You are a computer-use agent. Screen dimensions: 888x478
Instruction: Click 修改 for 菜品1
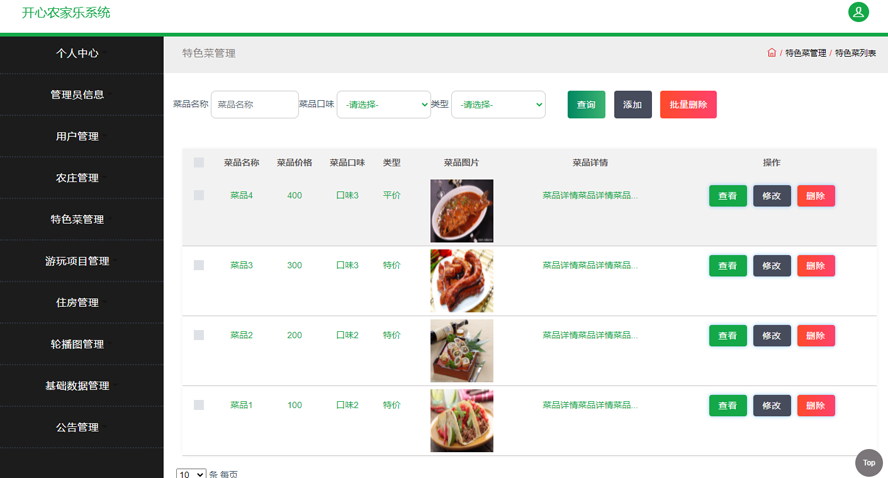772,406
